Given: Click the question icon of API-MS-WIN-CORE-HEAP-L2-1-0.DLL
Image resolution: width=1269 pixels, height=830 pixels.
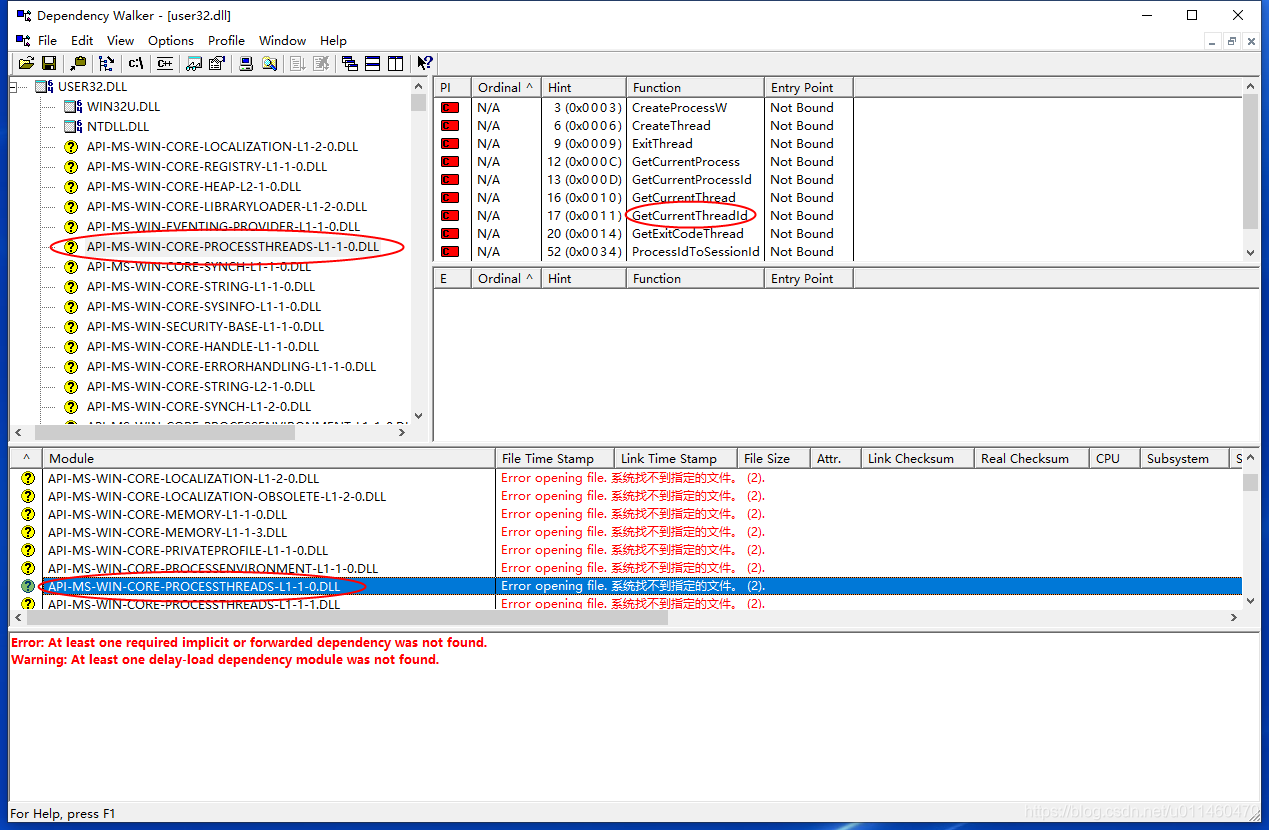Looking at the screenshot, I should click(71, 187).
